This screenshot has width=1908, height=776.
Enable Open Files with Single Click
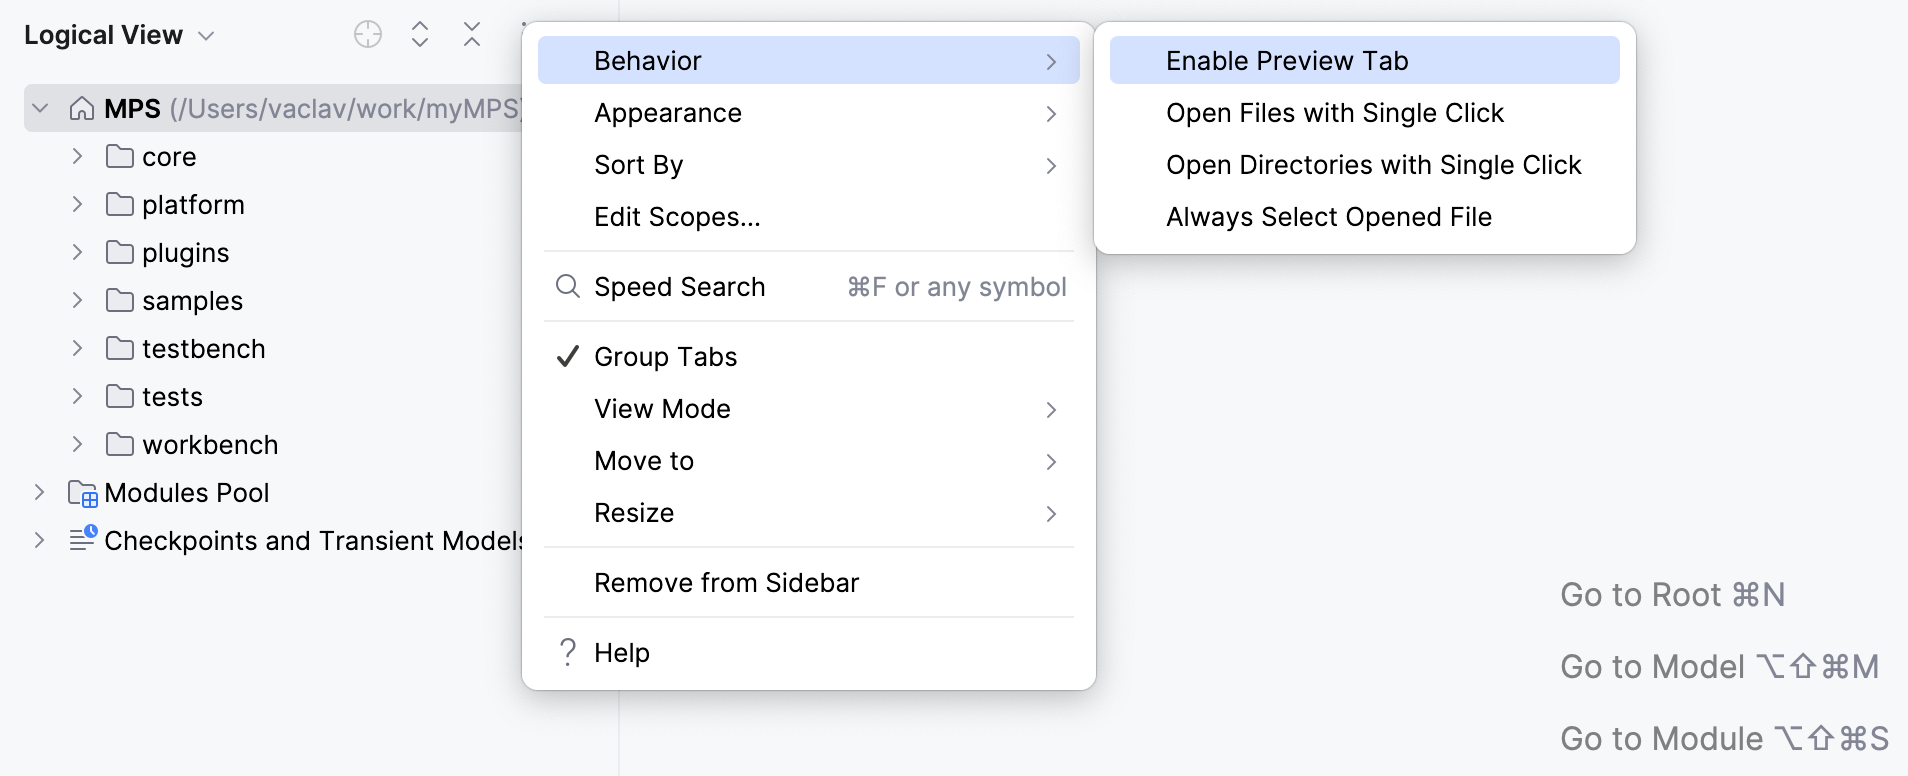pos(1334,113)
